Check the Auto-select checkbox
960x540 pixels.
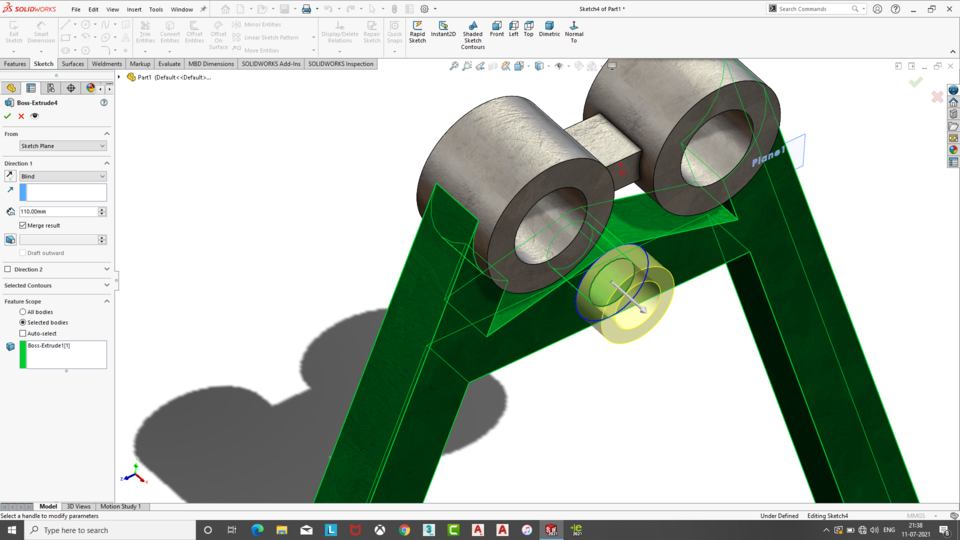pyautogui.click(x=23, y=334)
